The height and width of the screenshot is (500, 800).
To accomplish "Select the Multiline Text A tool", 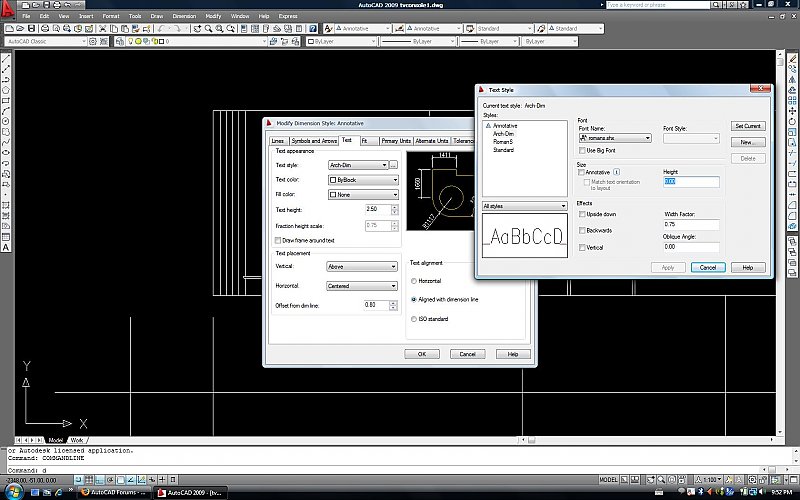I will point(6,247).
